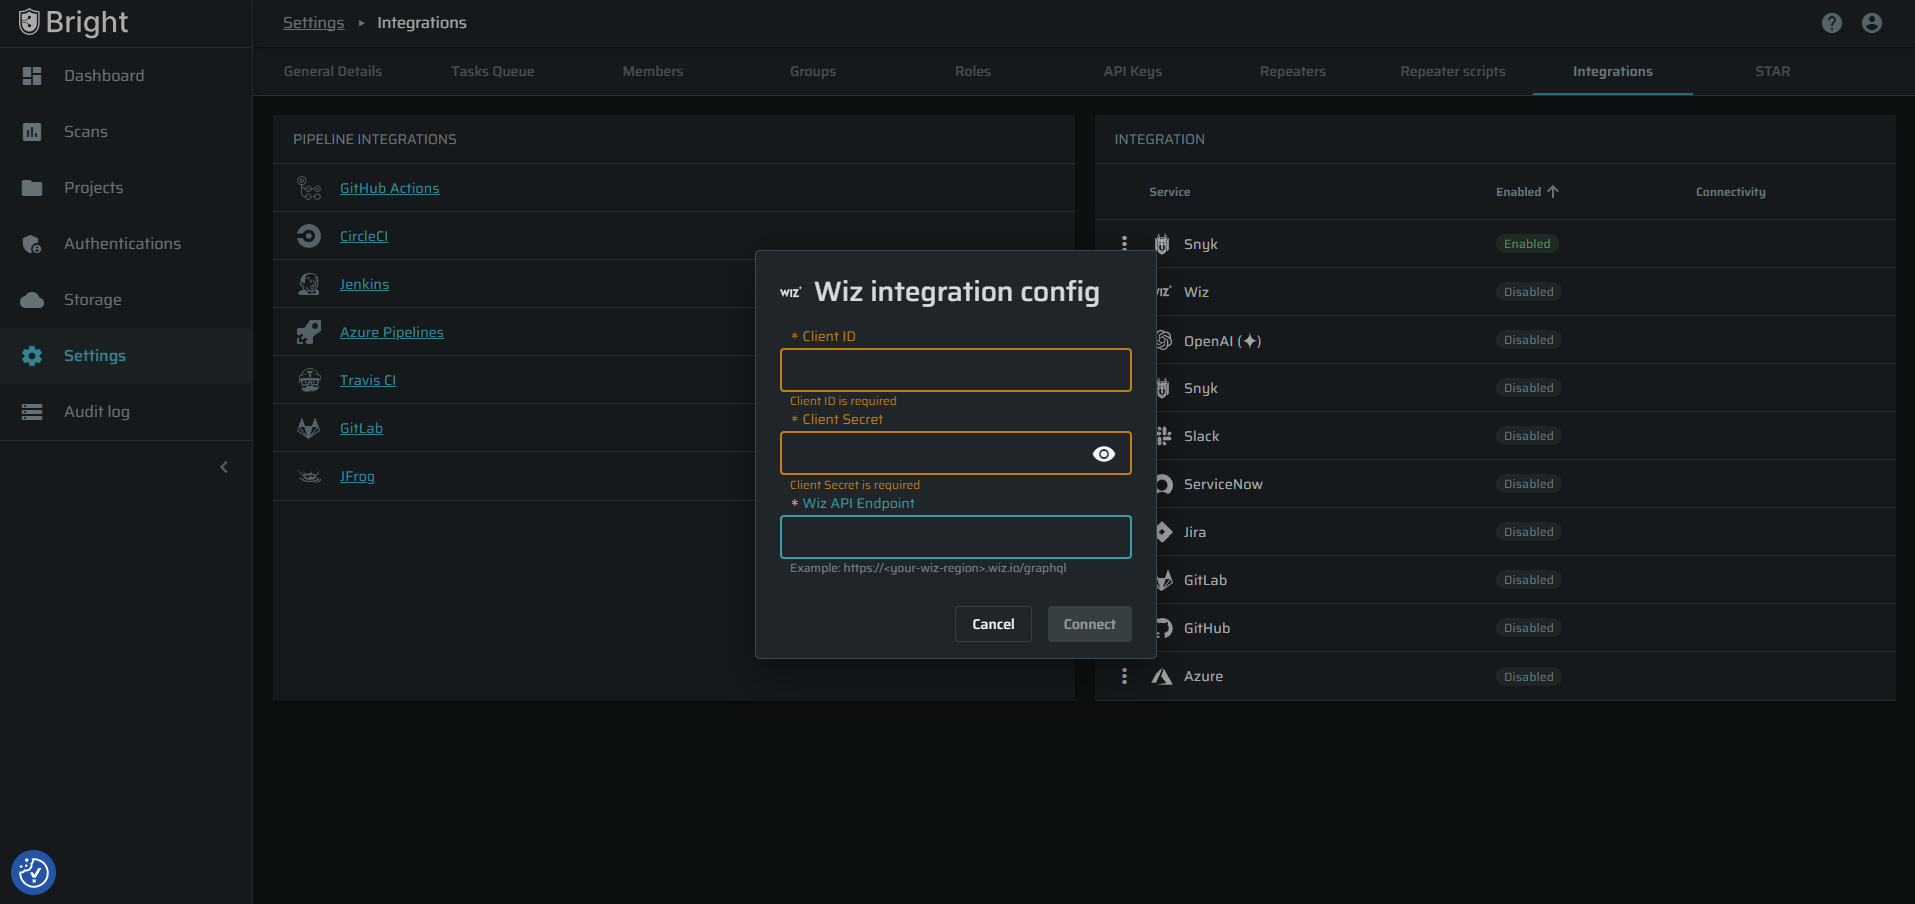Screen dimensions: 1915x904
Task: Switch to the Groups tab
Action: [x=813, y=71]
